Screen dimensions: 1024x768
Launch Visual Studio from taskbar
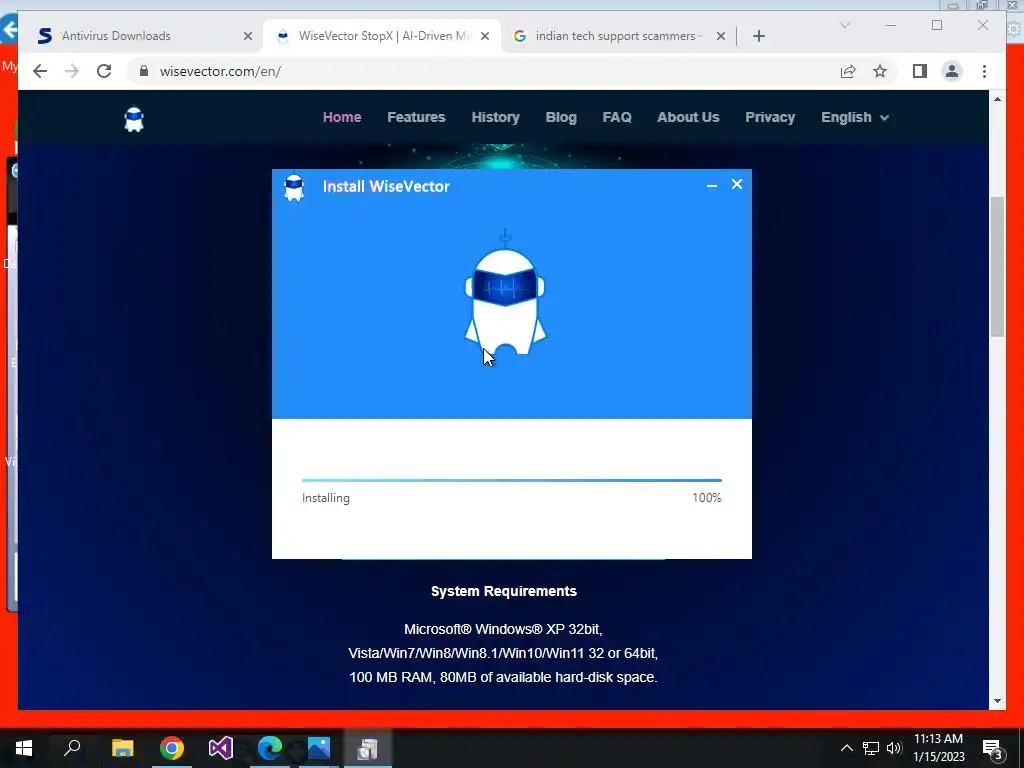[221, 748]
